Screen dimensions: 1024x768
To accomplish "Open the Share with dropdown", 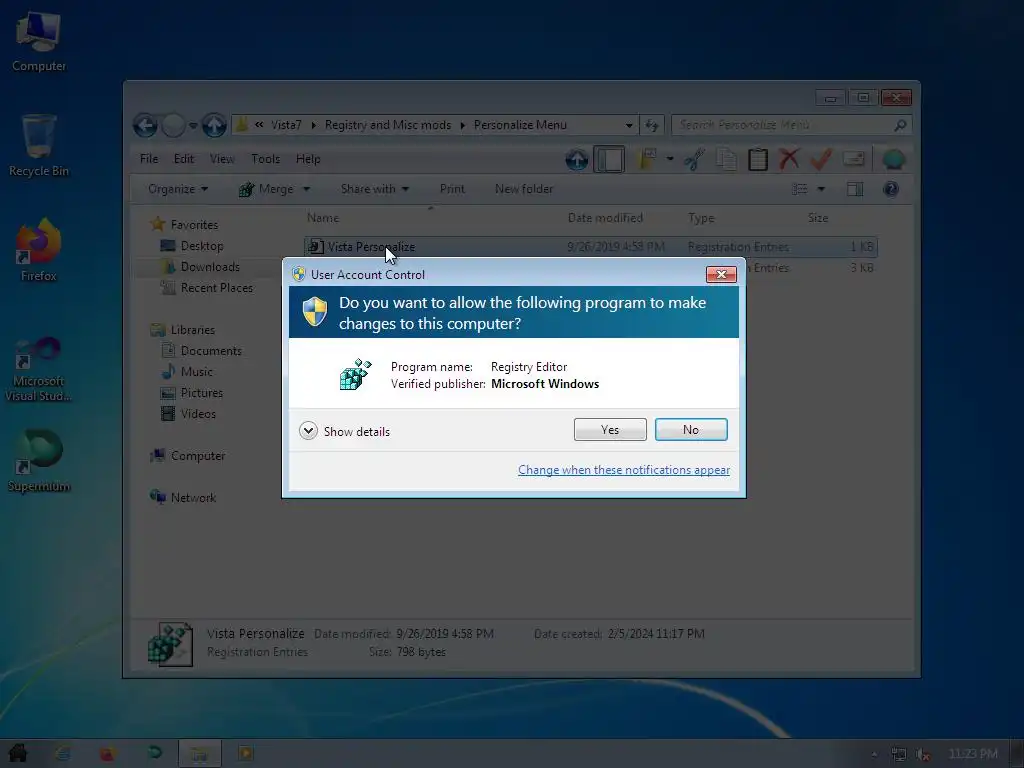I will click(375, 189).
